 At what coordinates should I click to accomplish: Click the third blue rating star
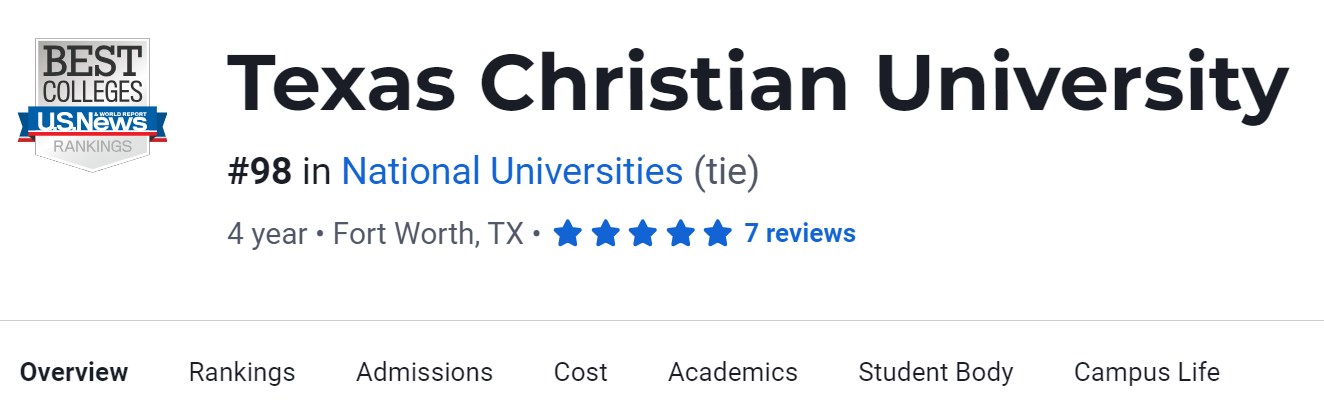pos(642,234)
